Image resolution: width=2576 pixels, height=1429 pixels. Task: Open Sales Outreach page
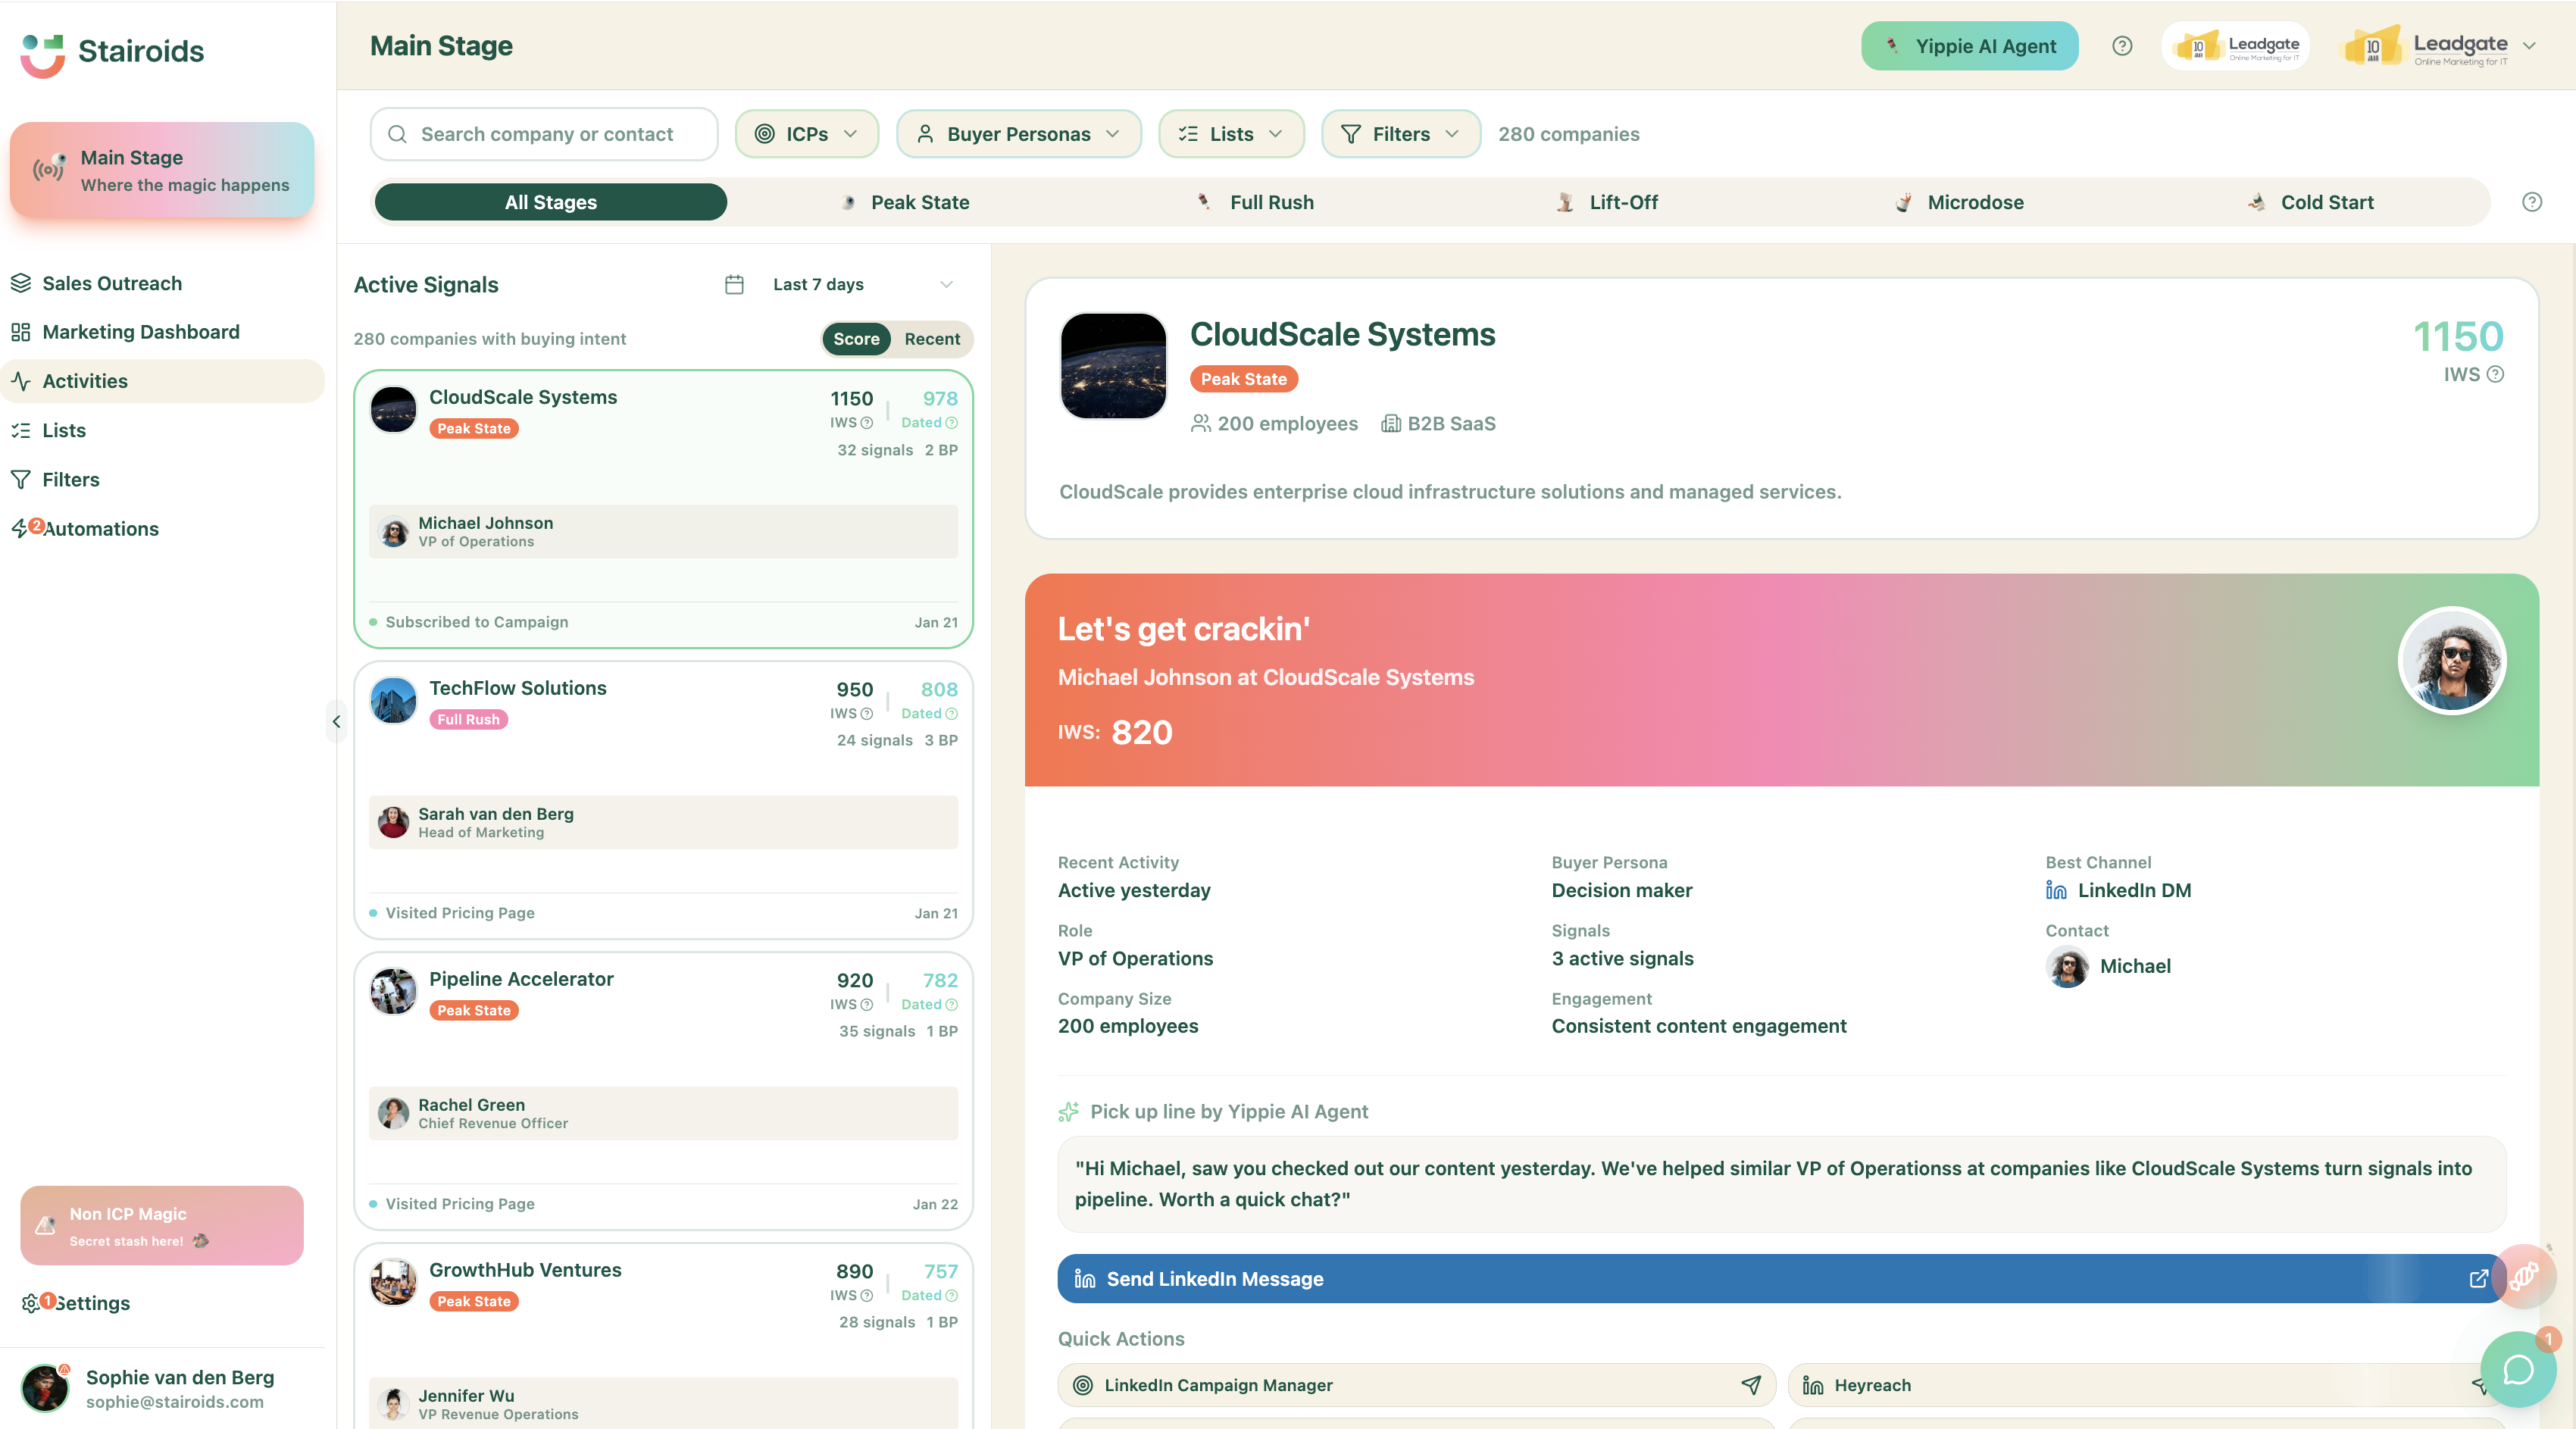click(x=112, y=284)
